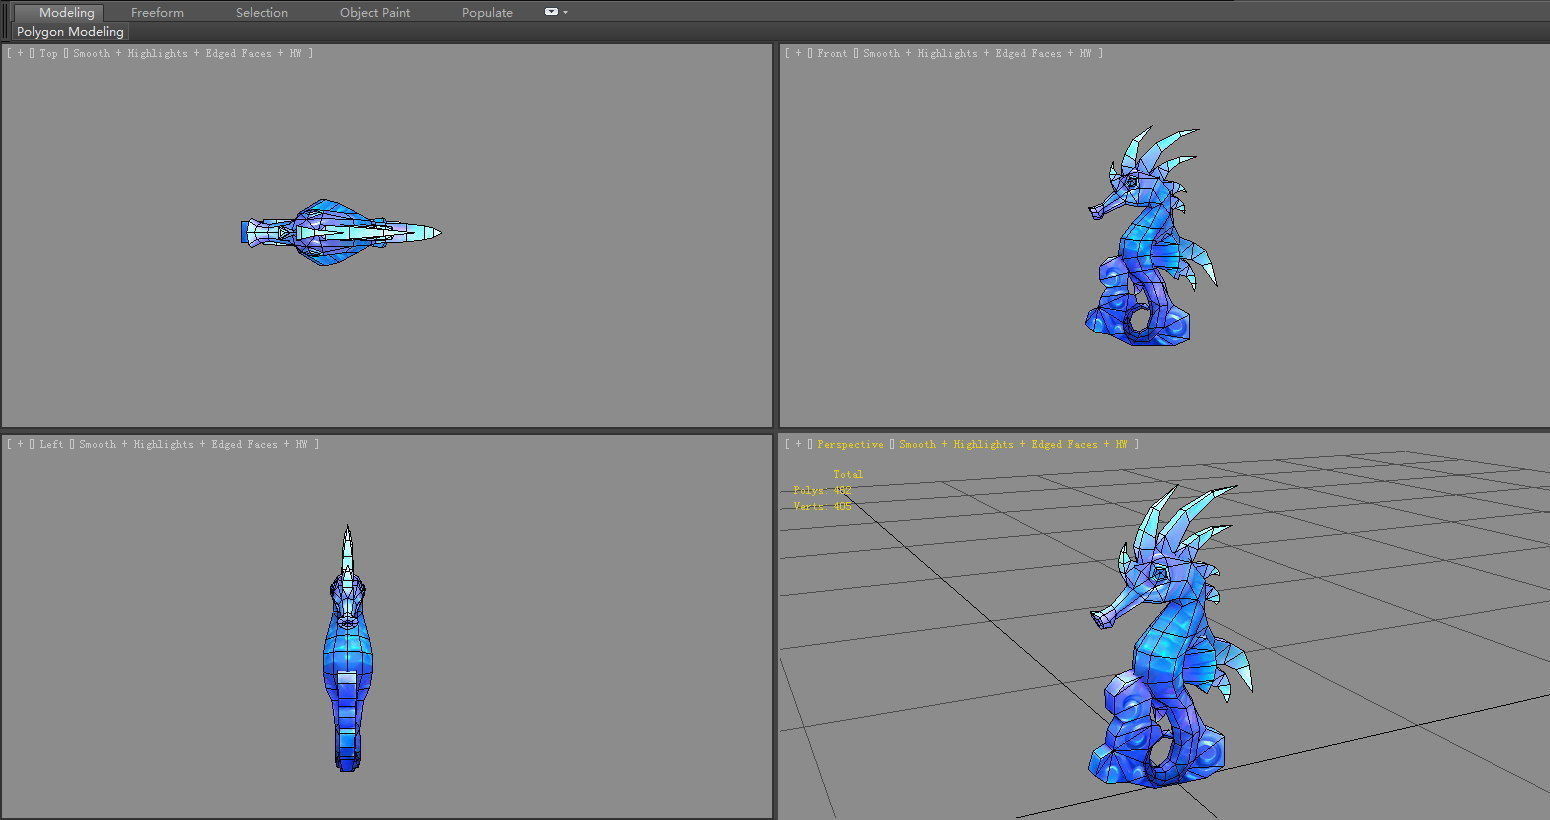Open the Selection ribbon tab
The image size is (1550, 820).
click(262, 13)
